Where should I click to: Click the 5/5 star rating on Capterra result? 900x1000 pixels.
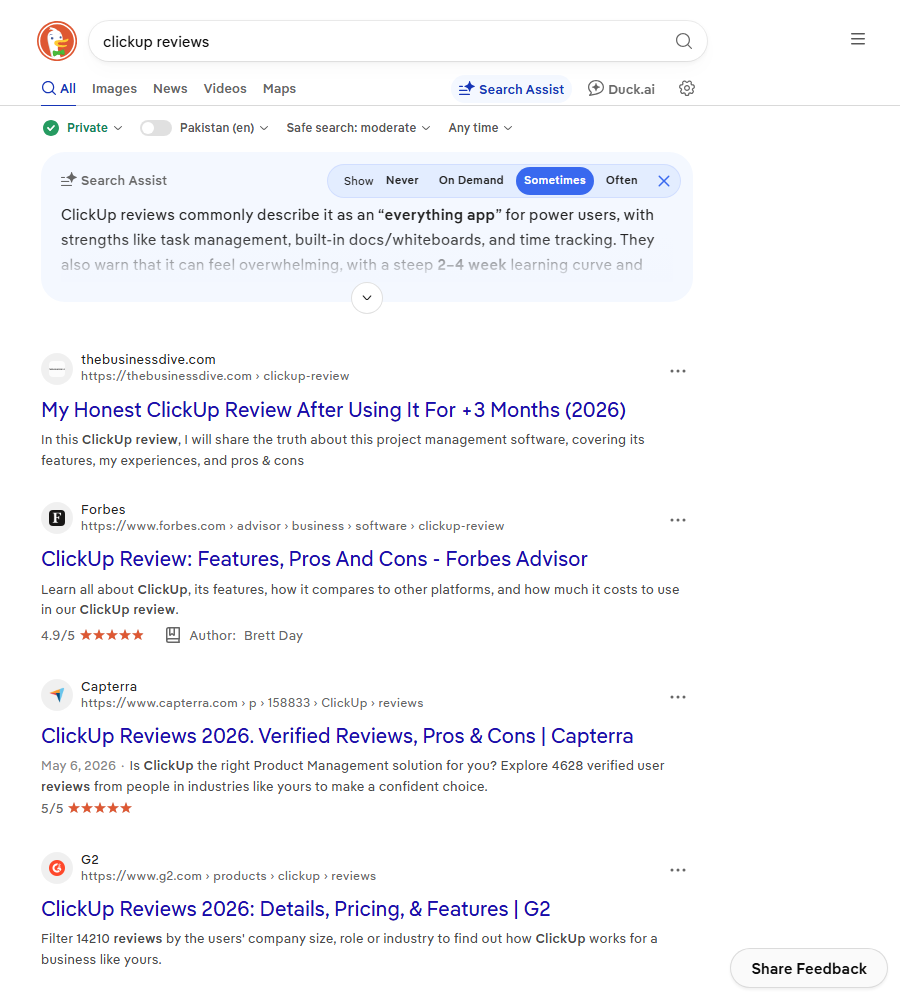click(x=87, y=809)
